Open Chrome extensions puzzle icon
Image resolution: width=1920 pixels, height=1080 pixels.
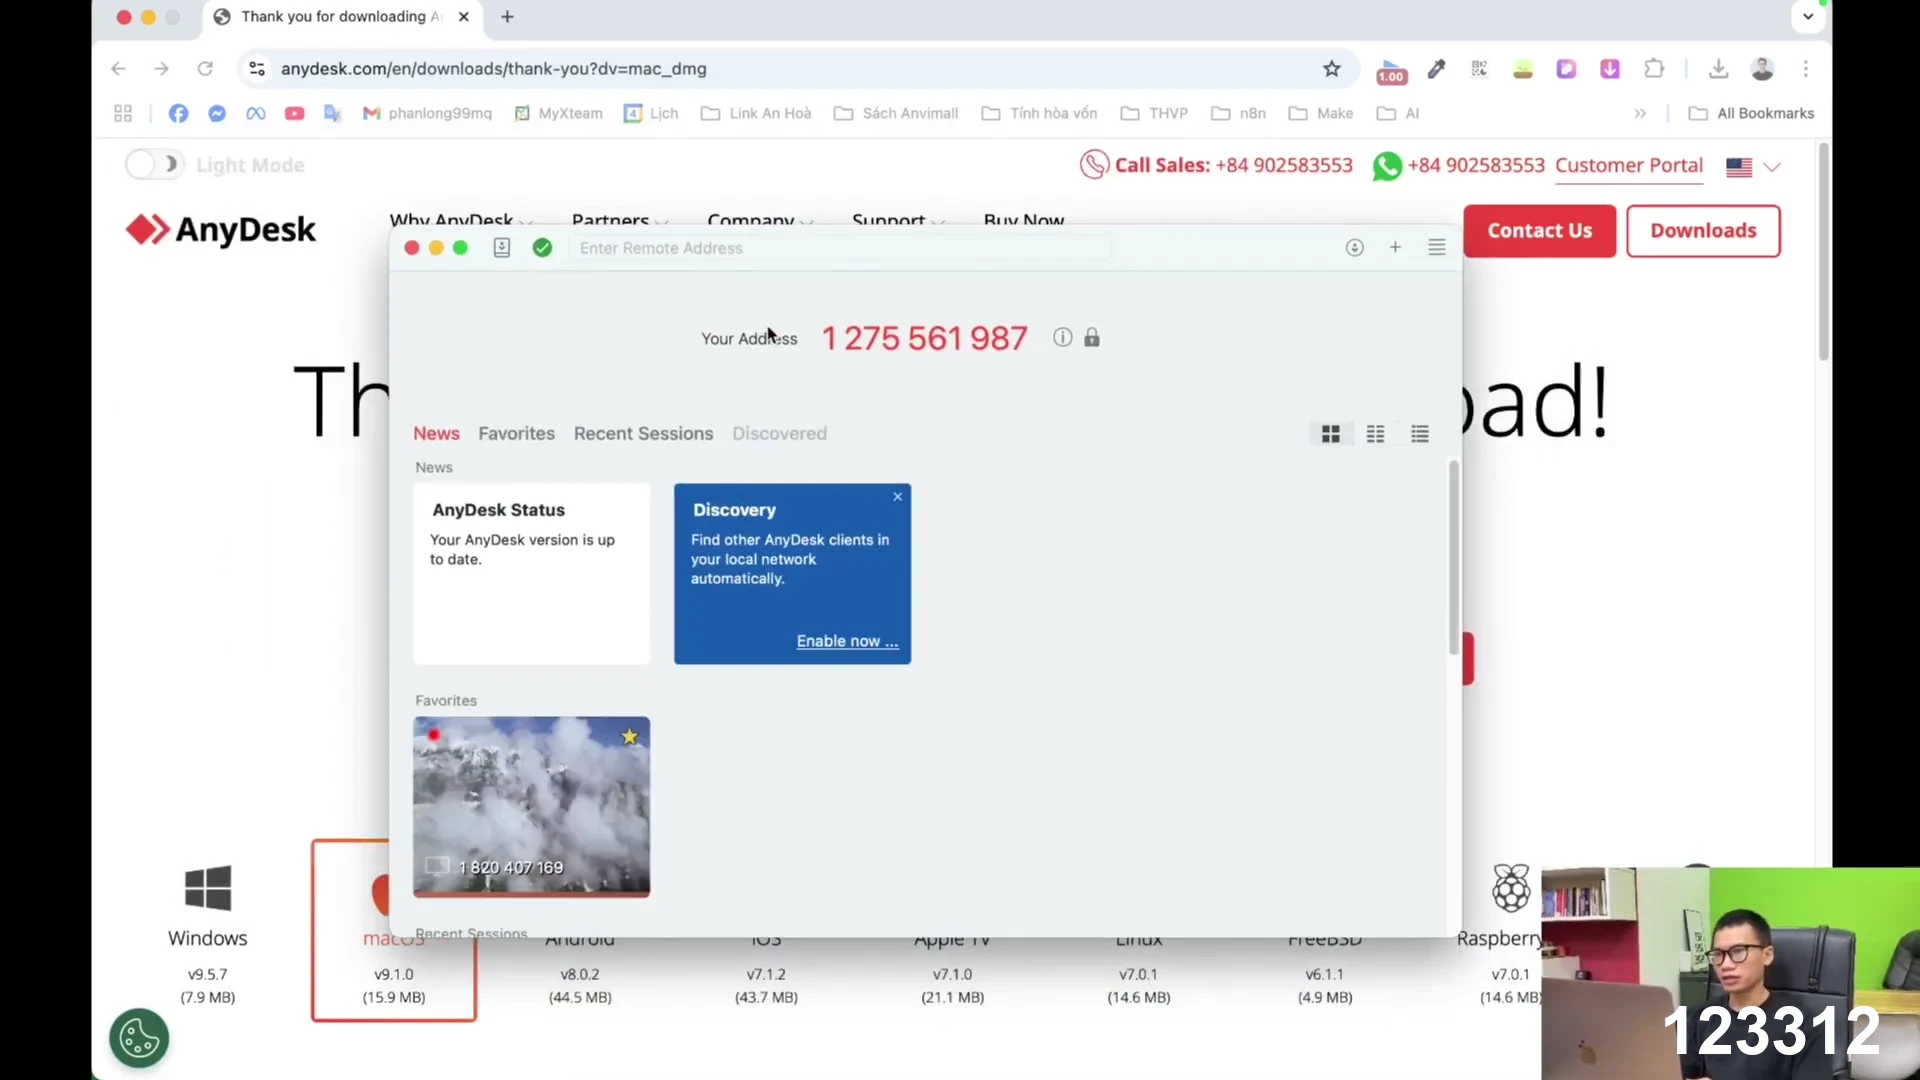coord(1654,69)
